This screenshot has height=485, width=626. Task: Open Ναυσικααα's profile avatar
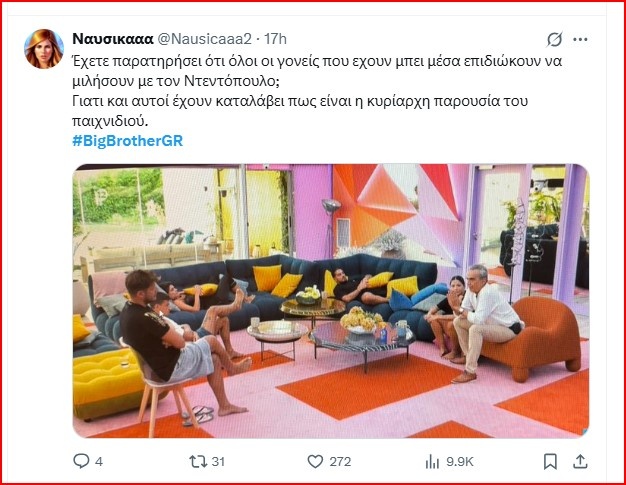pyautogui.click(x=44, y=49)
